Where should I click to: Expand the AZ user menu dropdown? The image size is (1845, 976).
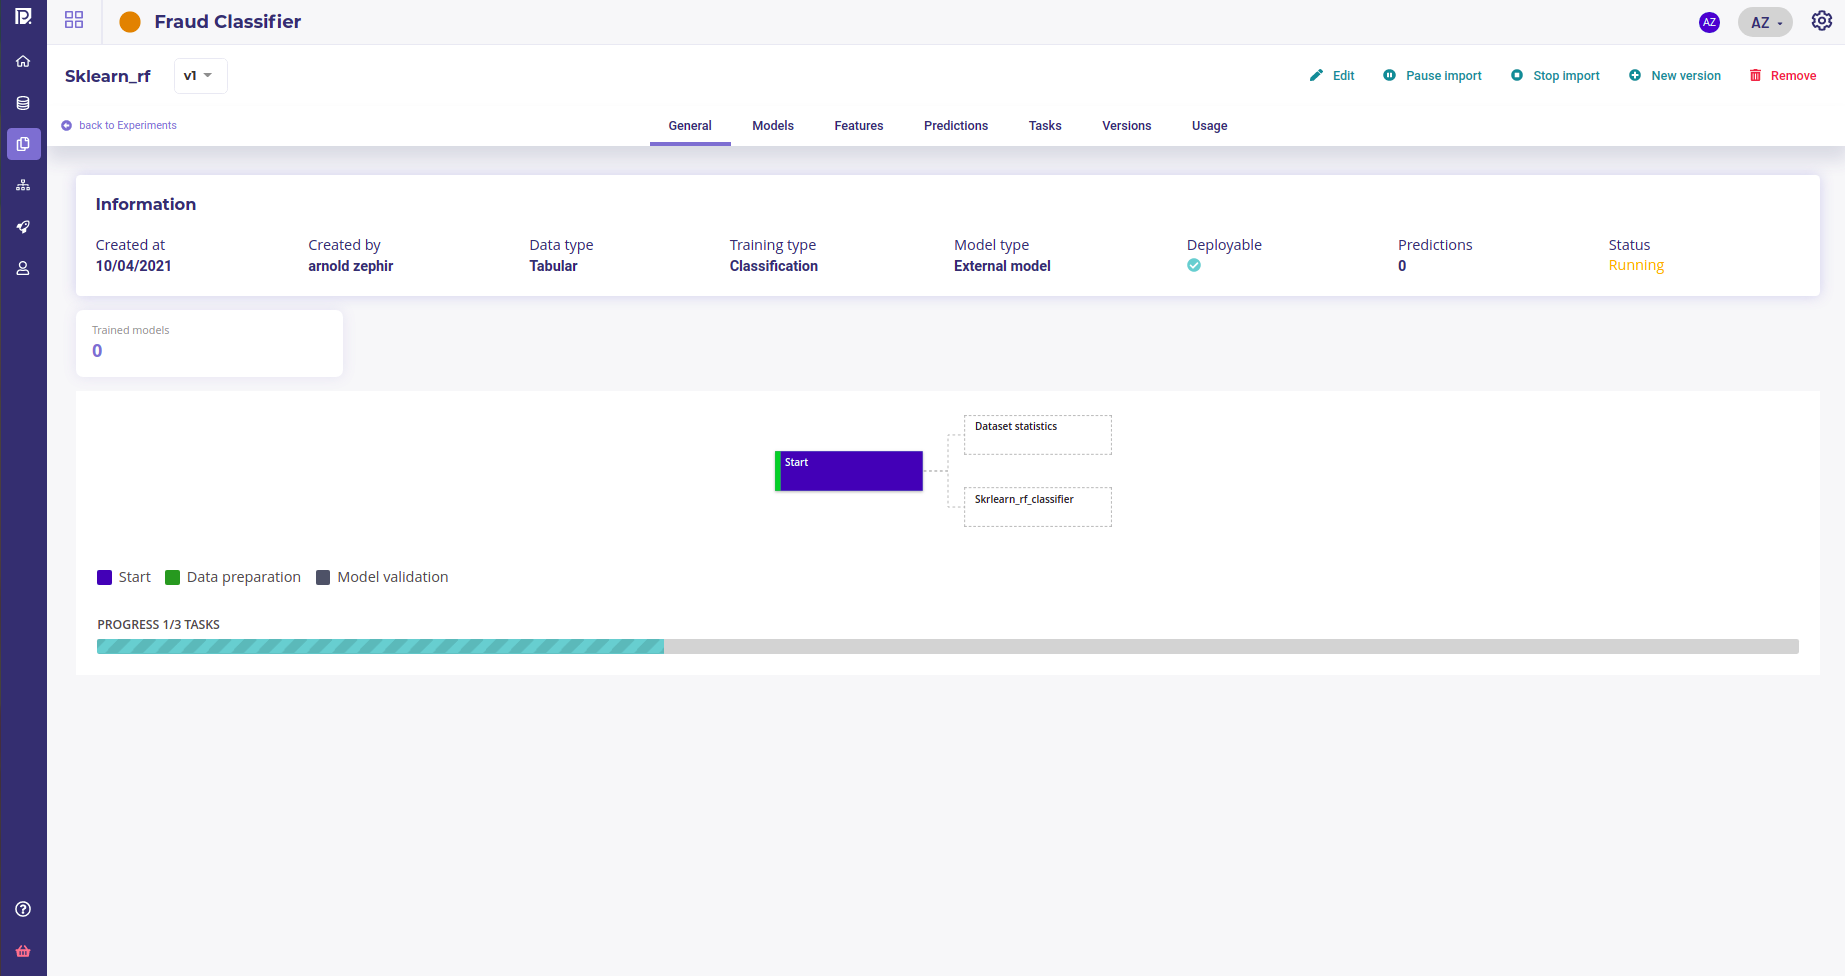[x=1765, y=22]
